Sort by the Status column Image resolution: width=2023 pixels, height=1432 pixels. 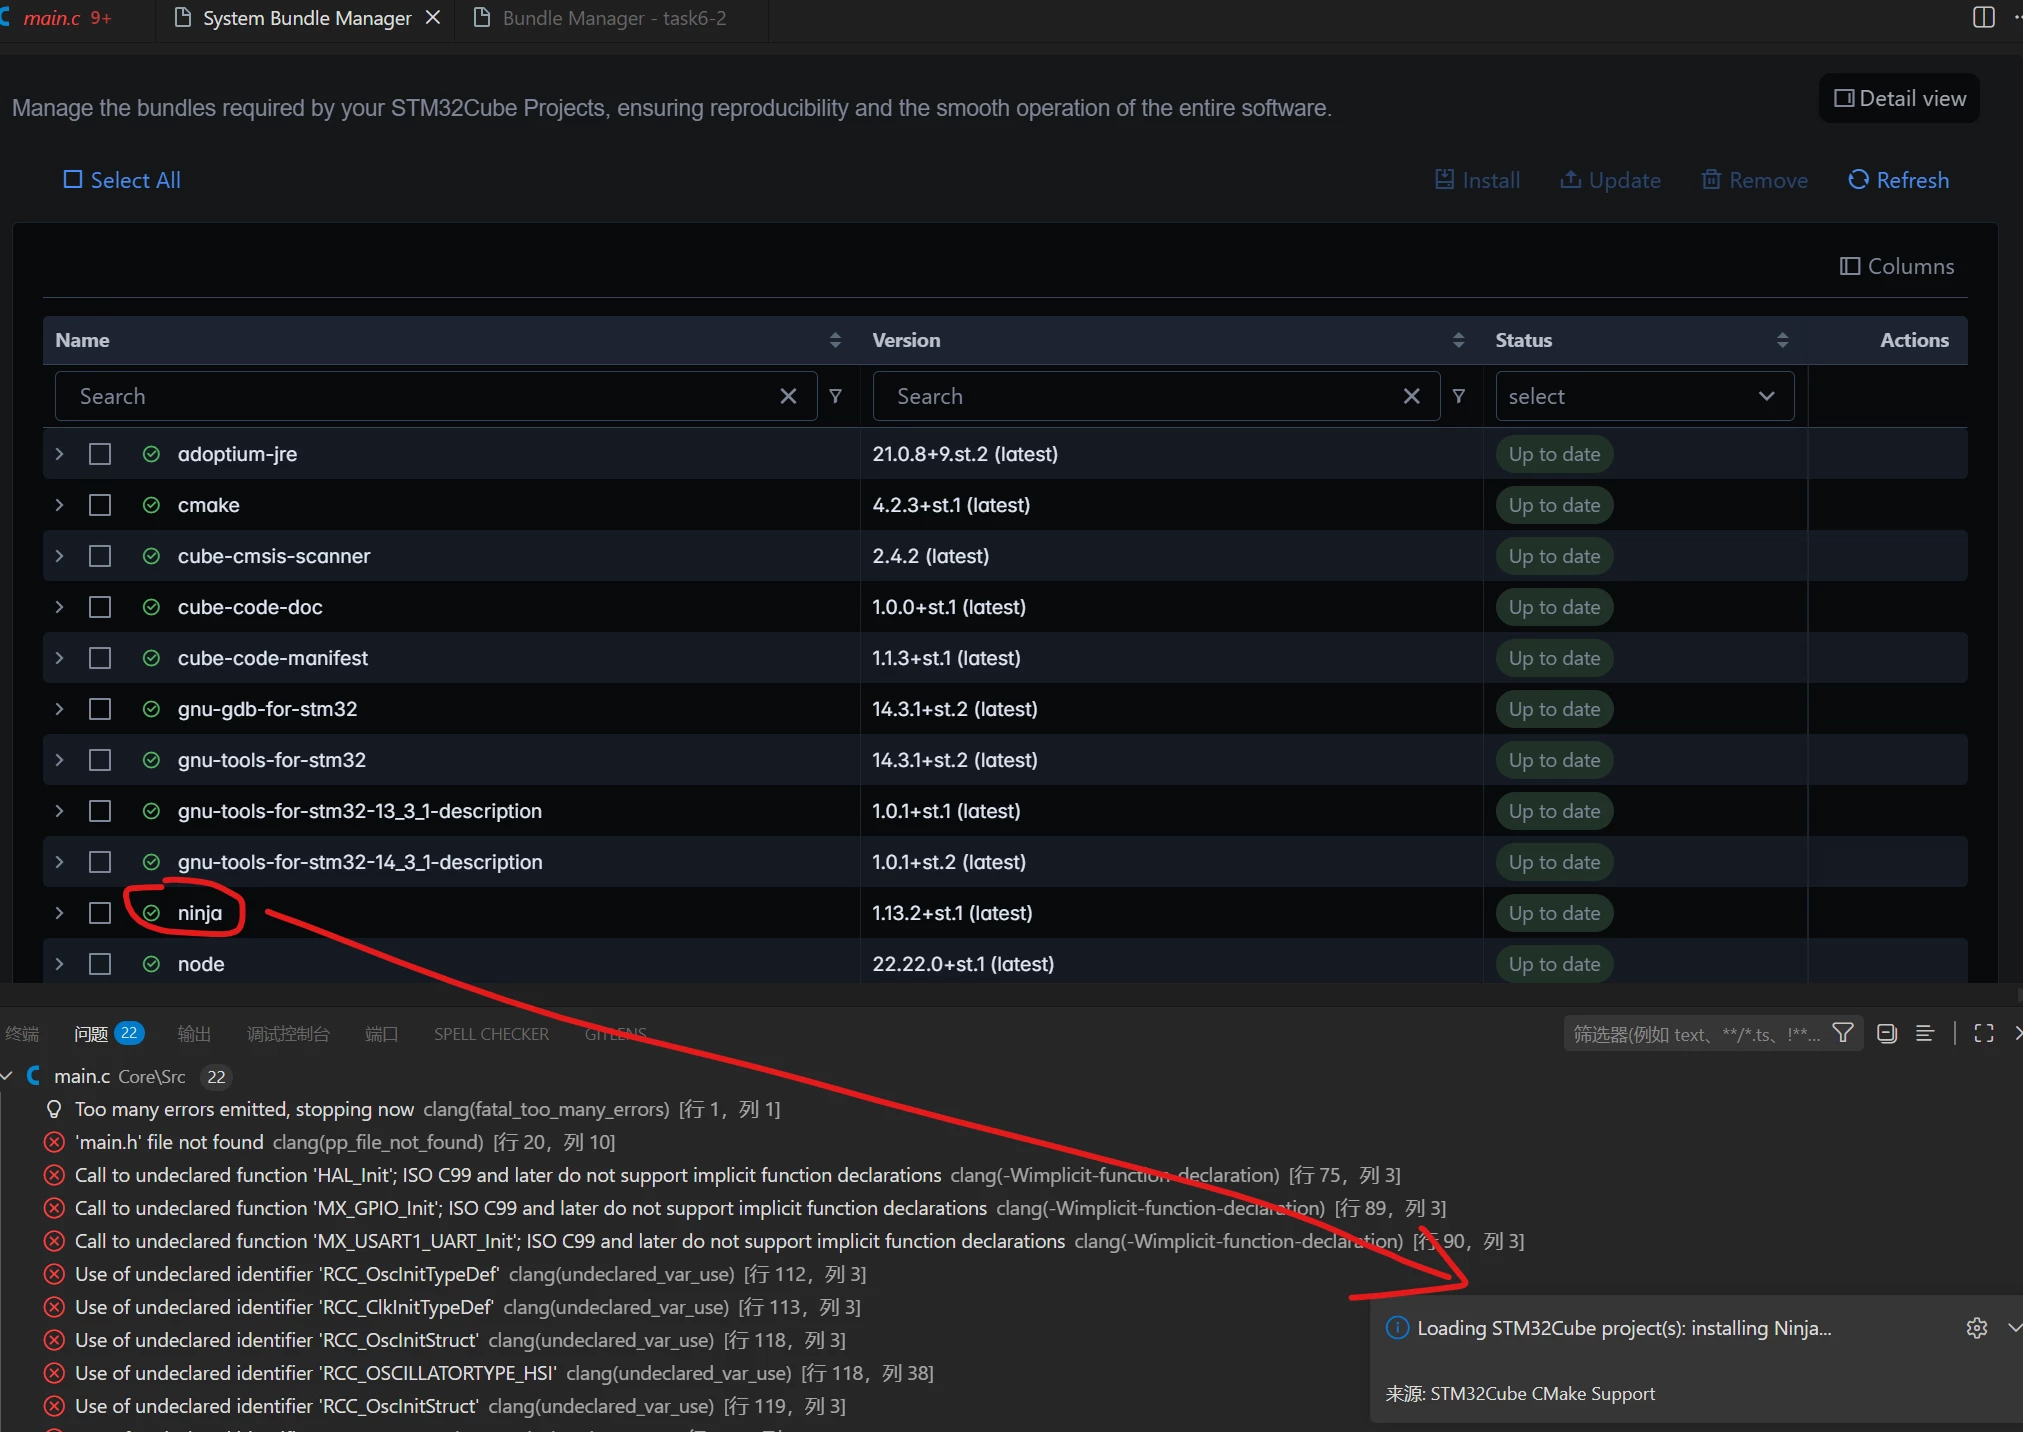point(1782,340)
